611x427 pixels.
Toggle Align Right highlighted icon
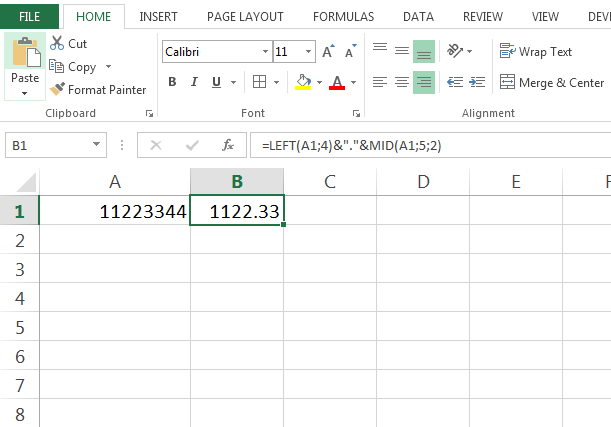click(424, 82)
